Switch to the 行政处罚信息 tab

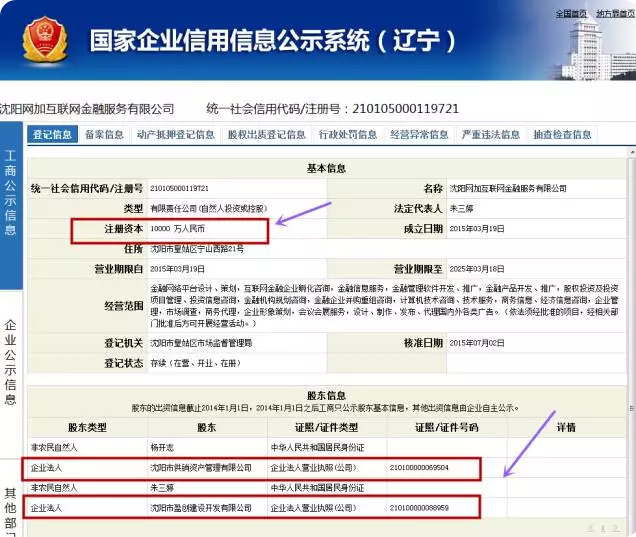[x=348, y=134]
